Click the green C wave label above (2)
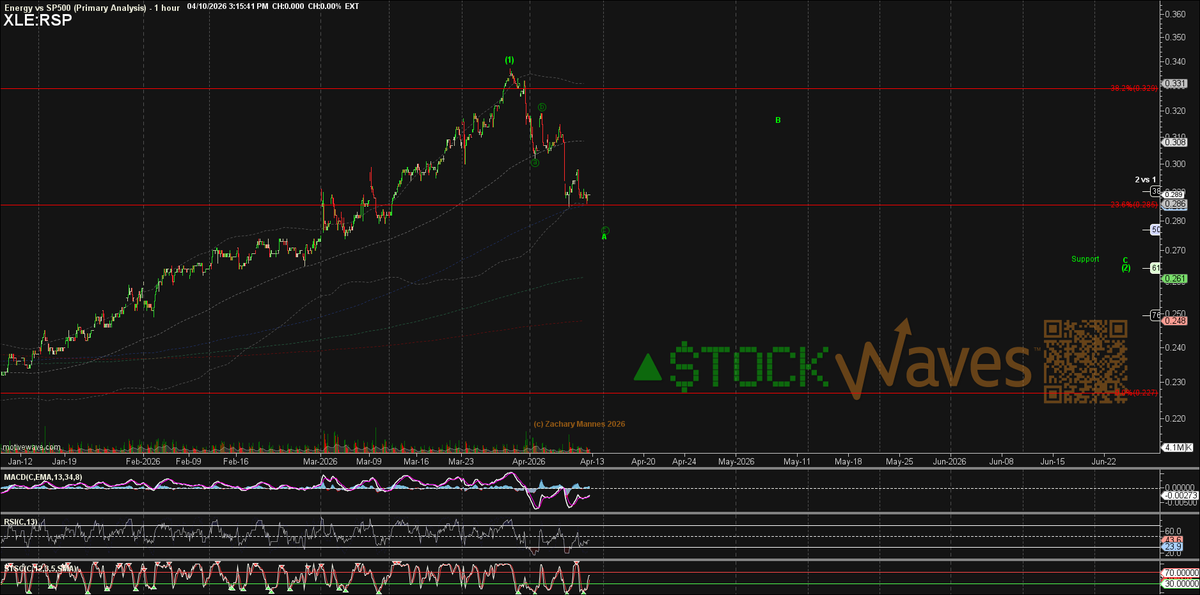1200x595 pixels. pos(1126,259)
